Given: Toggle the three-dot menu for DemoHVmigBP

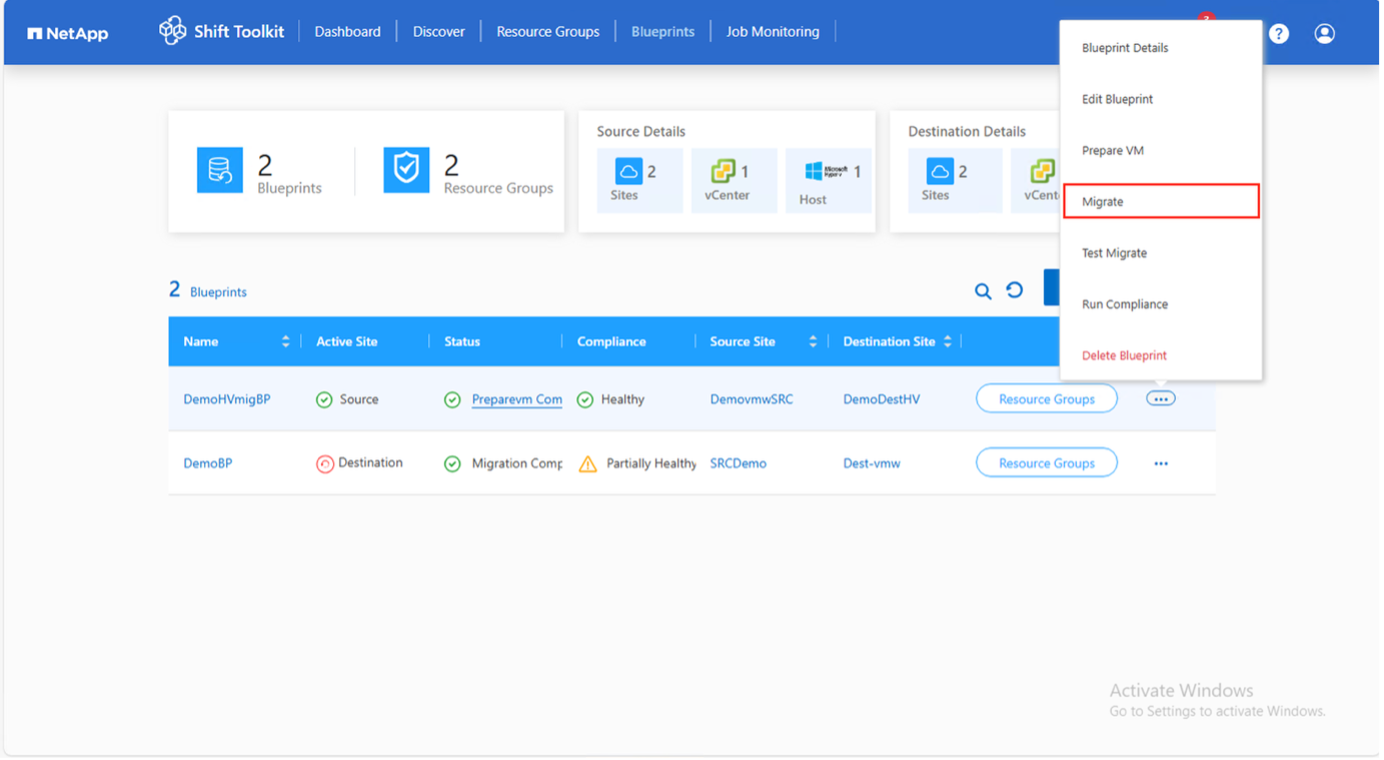Looking at the screenshot, I should click(x=1160, y=399).
